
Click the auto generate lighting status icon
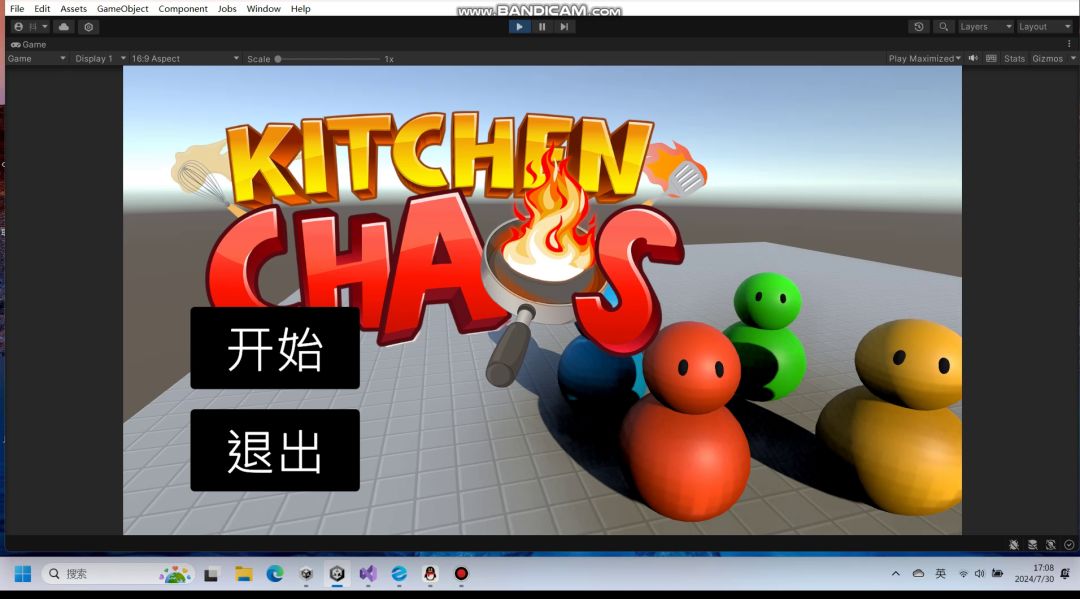point(1050,545)
